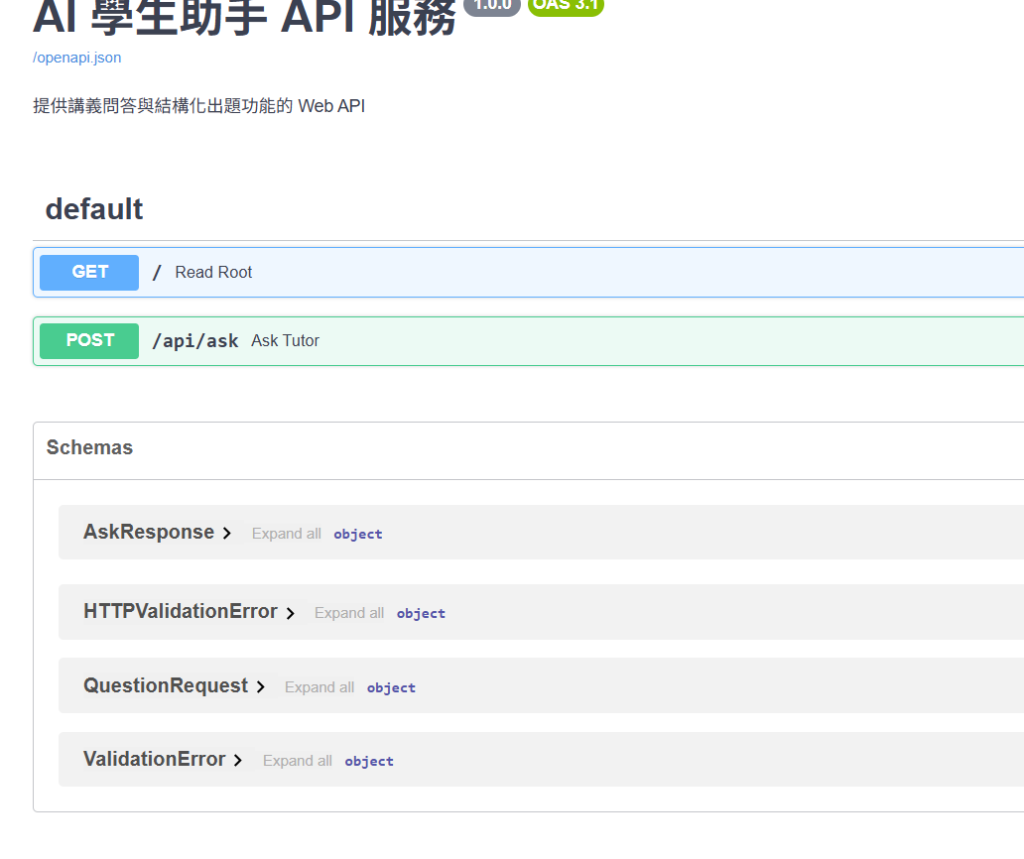Expand the HTTPValidationError schema

(x=180, y=611)
